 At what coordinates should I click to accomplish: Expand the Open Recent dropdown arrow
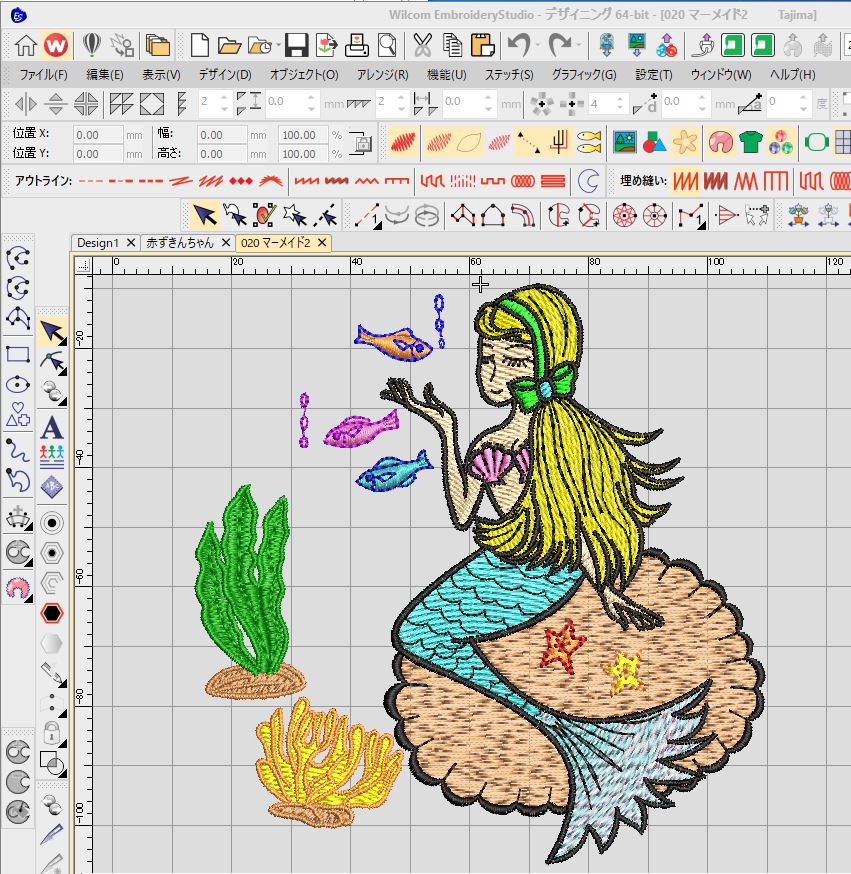tap(278, 45)
